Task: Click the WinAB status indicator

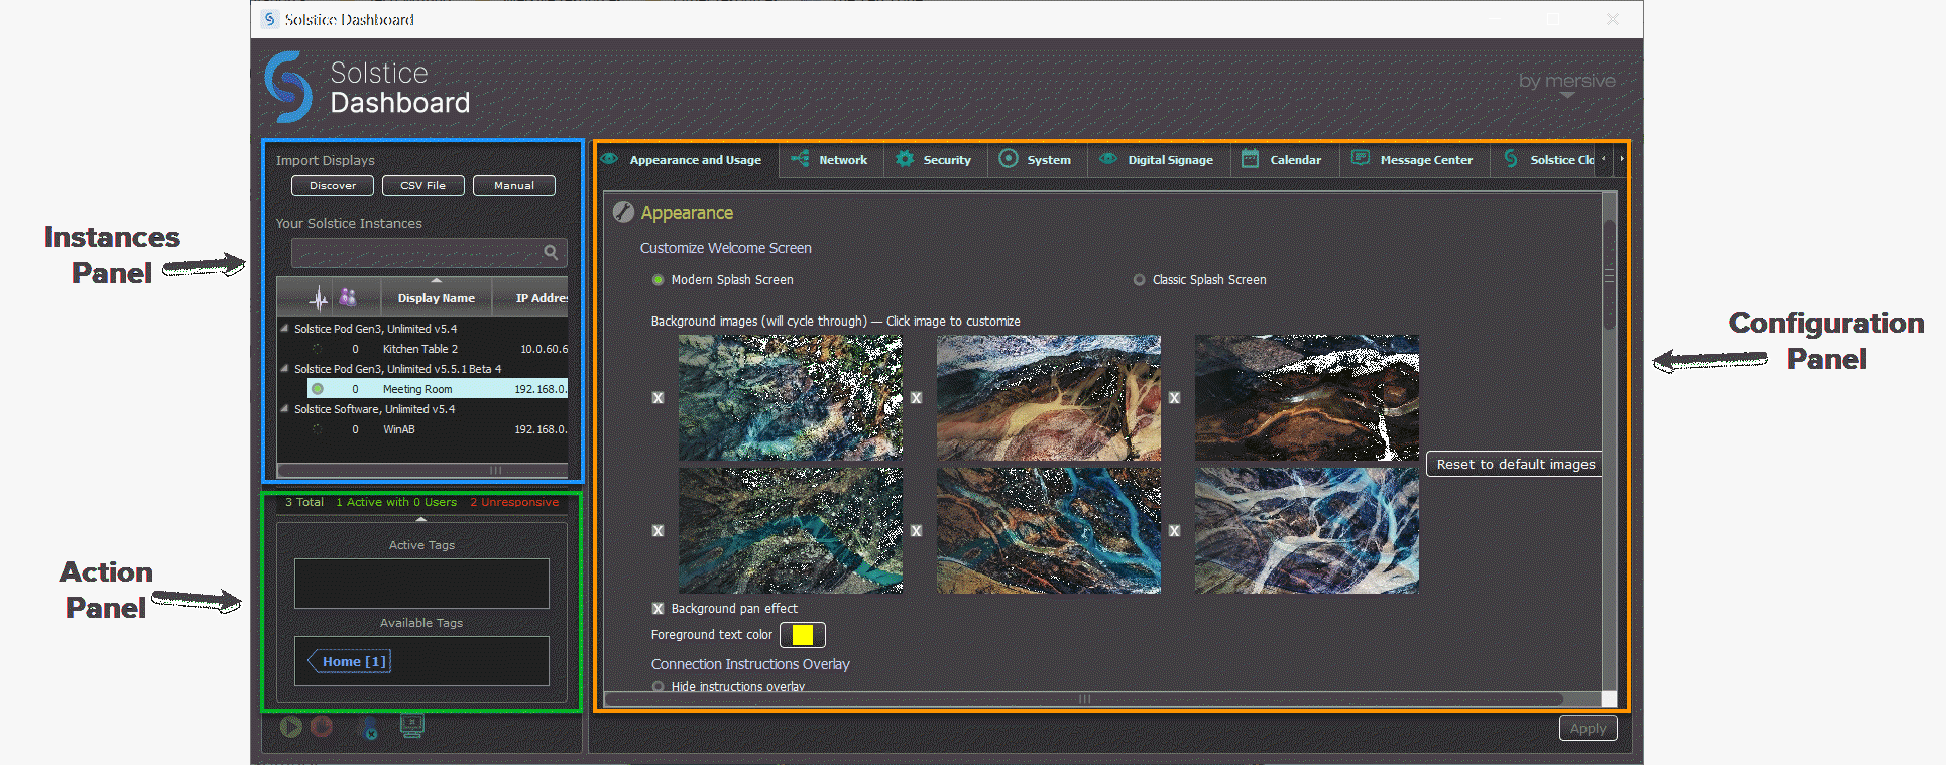Action: pyautogui.click(x=317, y=429)
